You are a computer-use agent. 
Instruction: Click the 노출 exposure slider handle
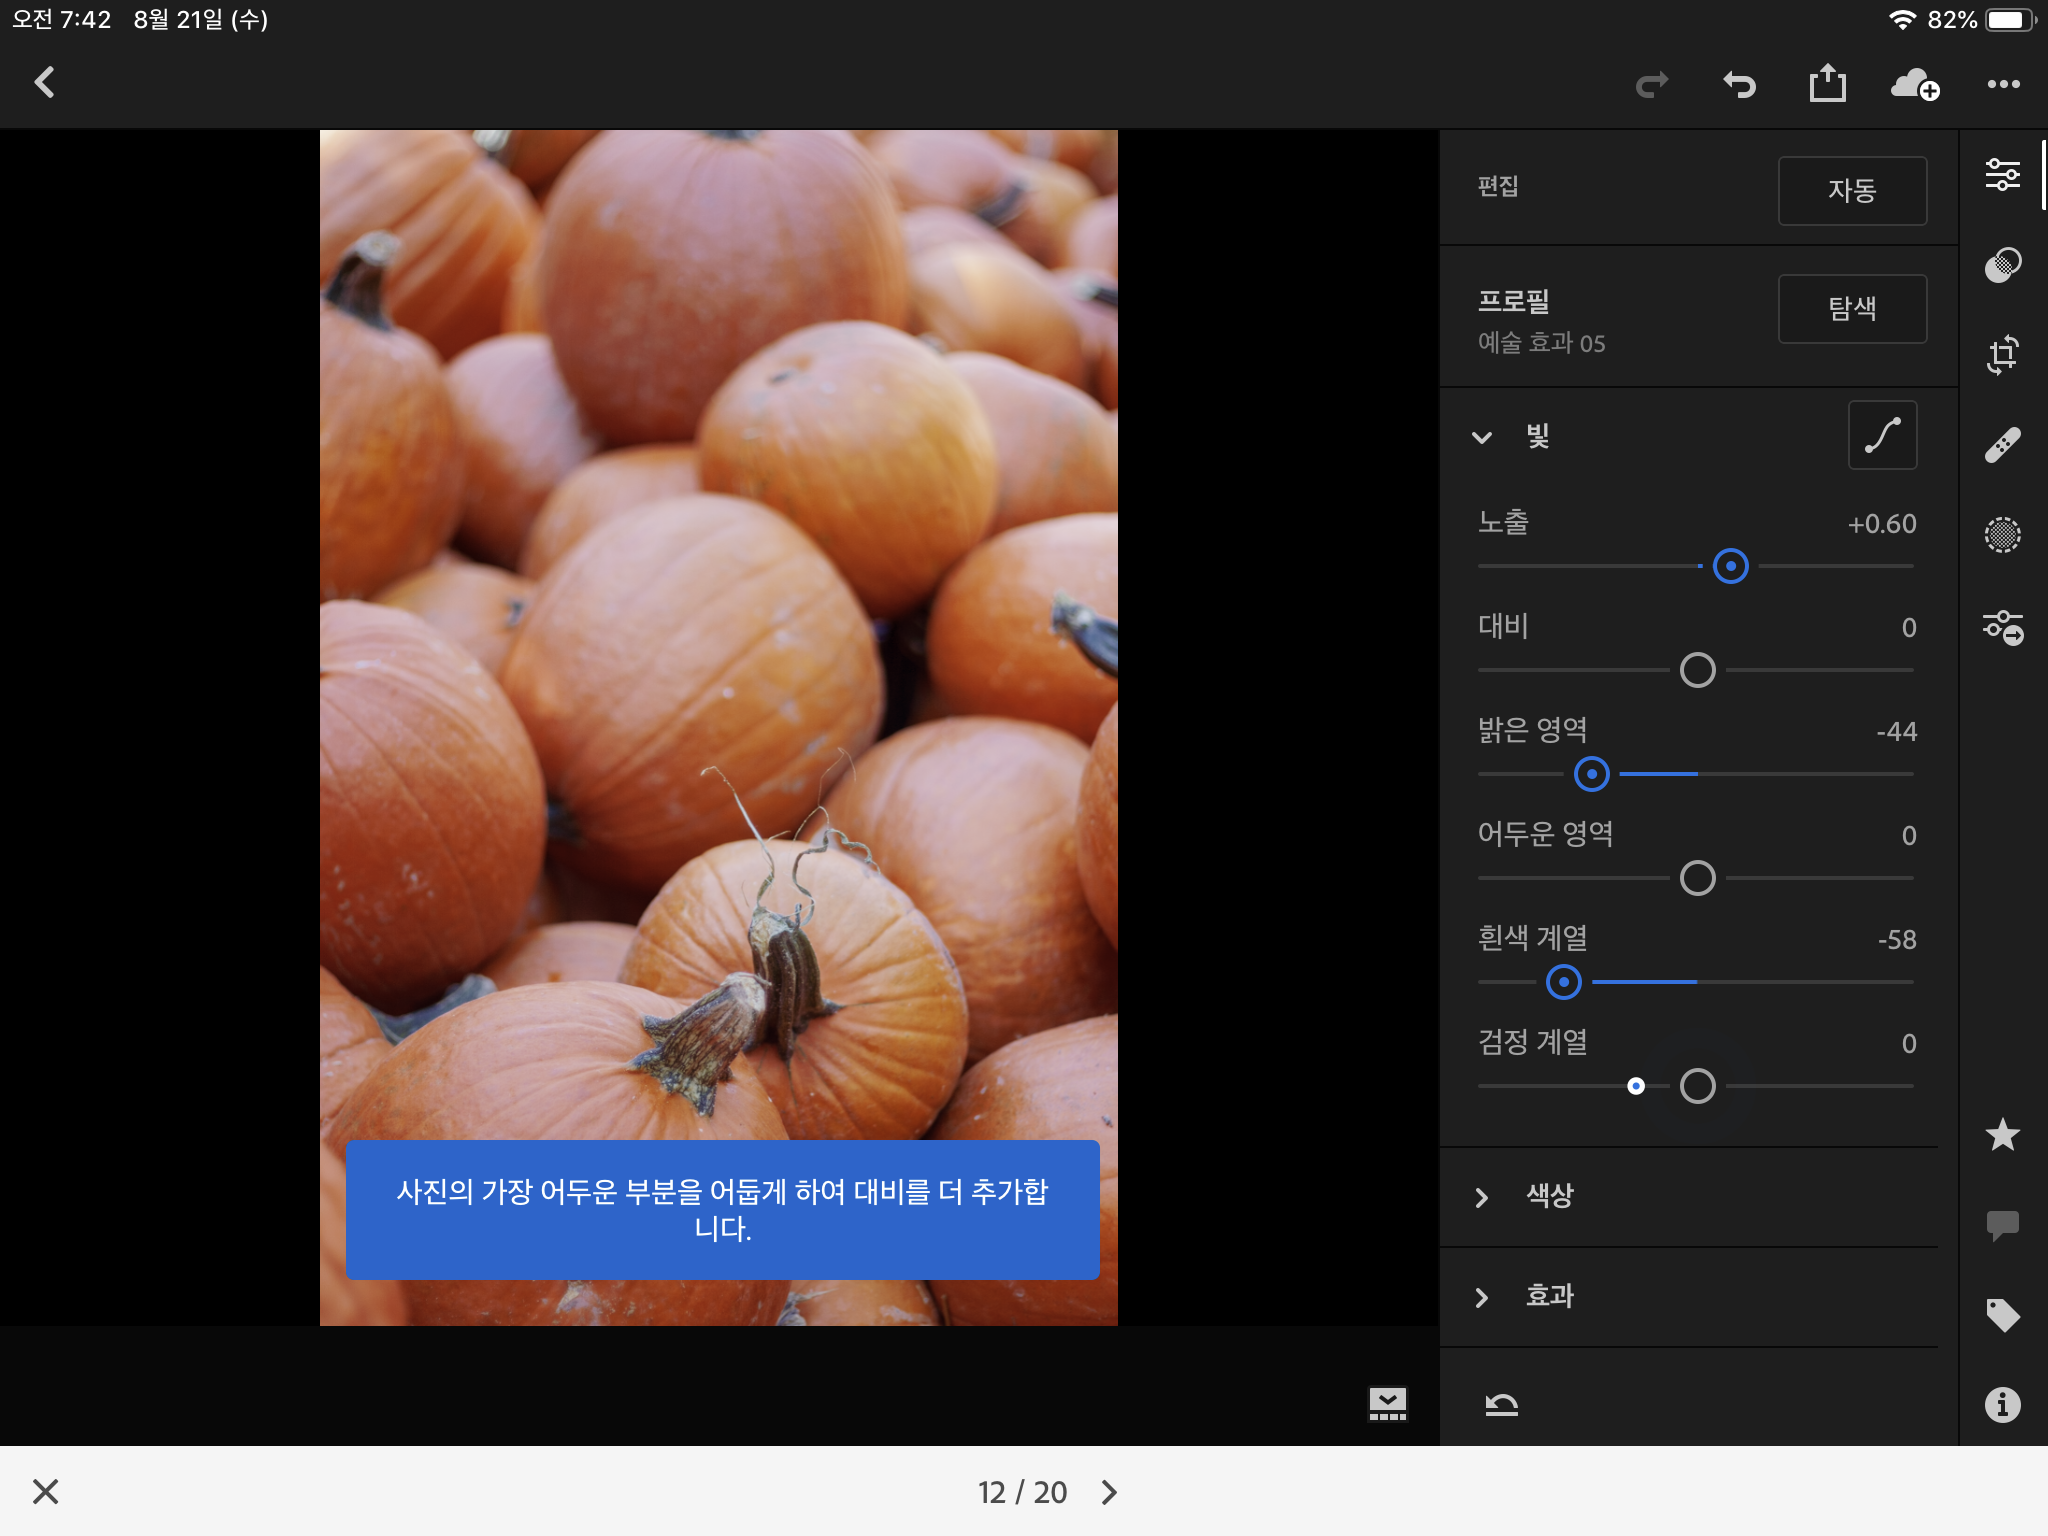(1731, 566)
